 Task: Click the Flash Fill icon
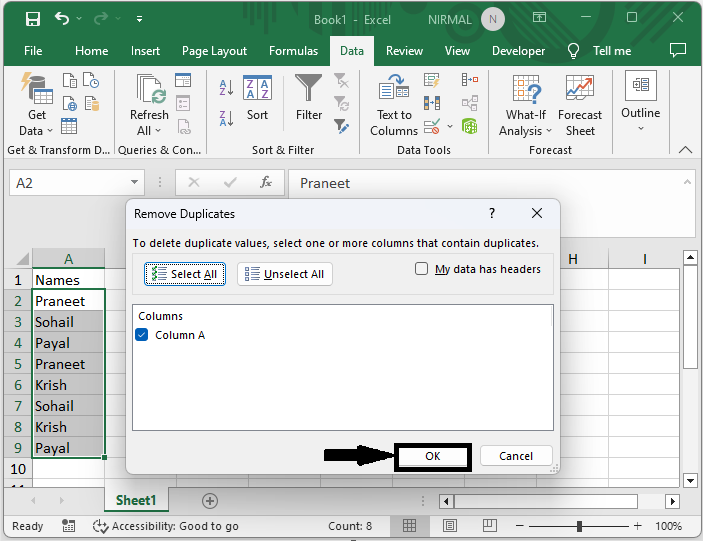(x=432, y=80)
